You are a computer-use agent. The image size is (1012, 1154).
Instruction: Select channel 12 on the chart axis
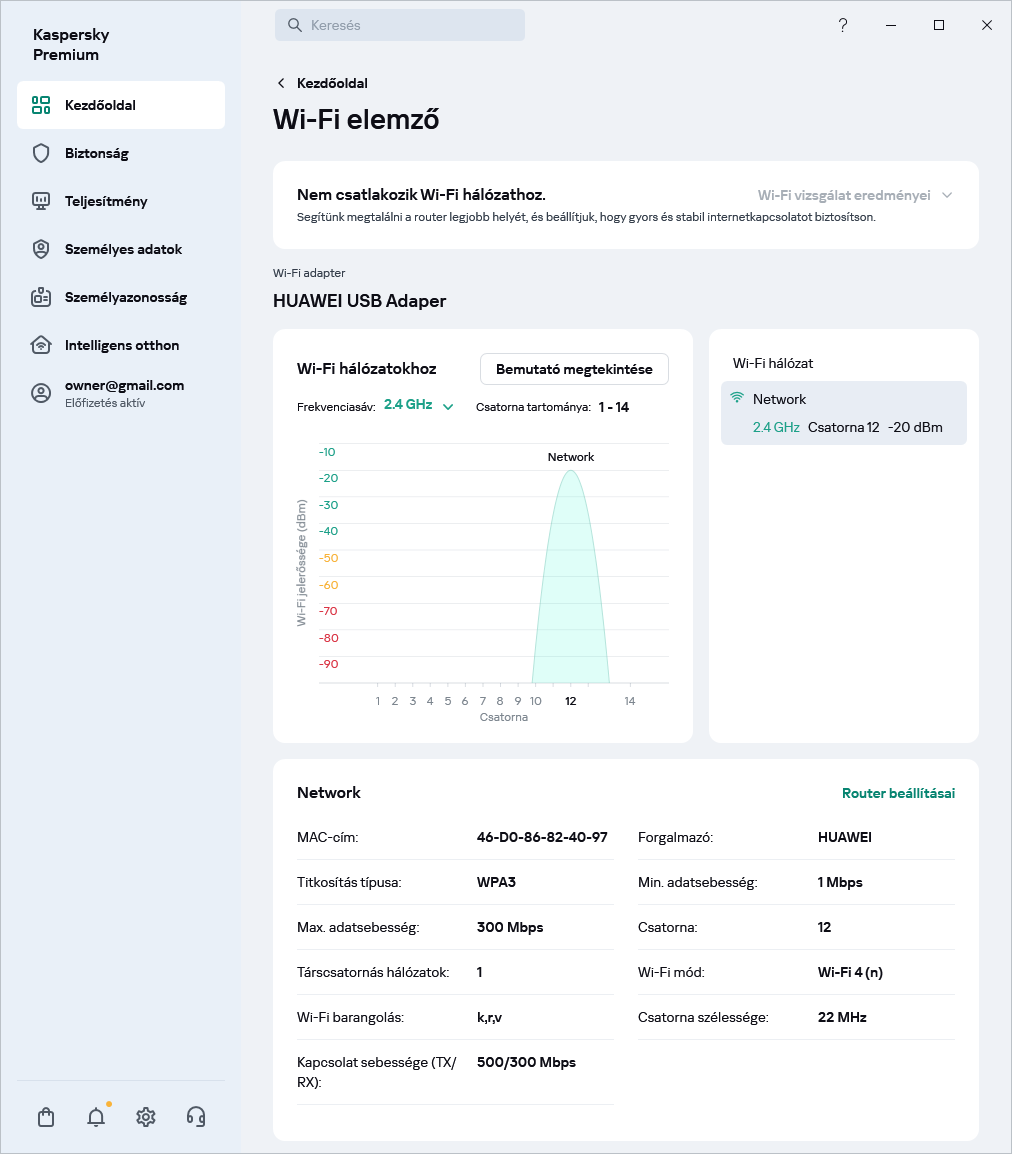[570, 701]
